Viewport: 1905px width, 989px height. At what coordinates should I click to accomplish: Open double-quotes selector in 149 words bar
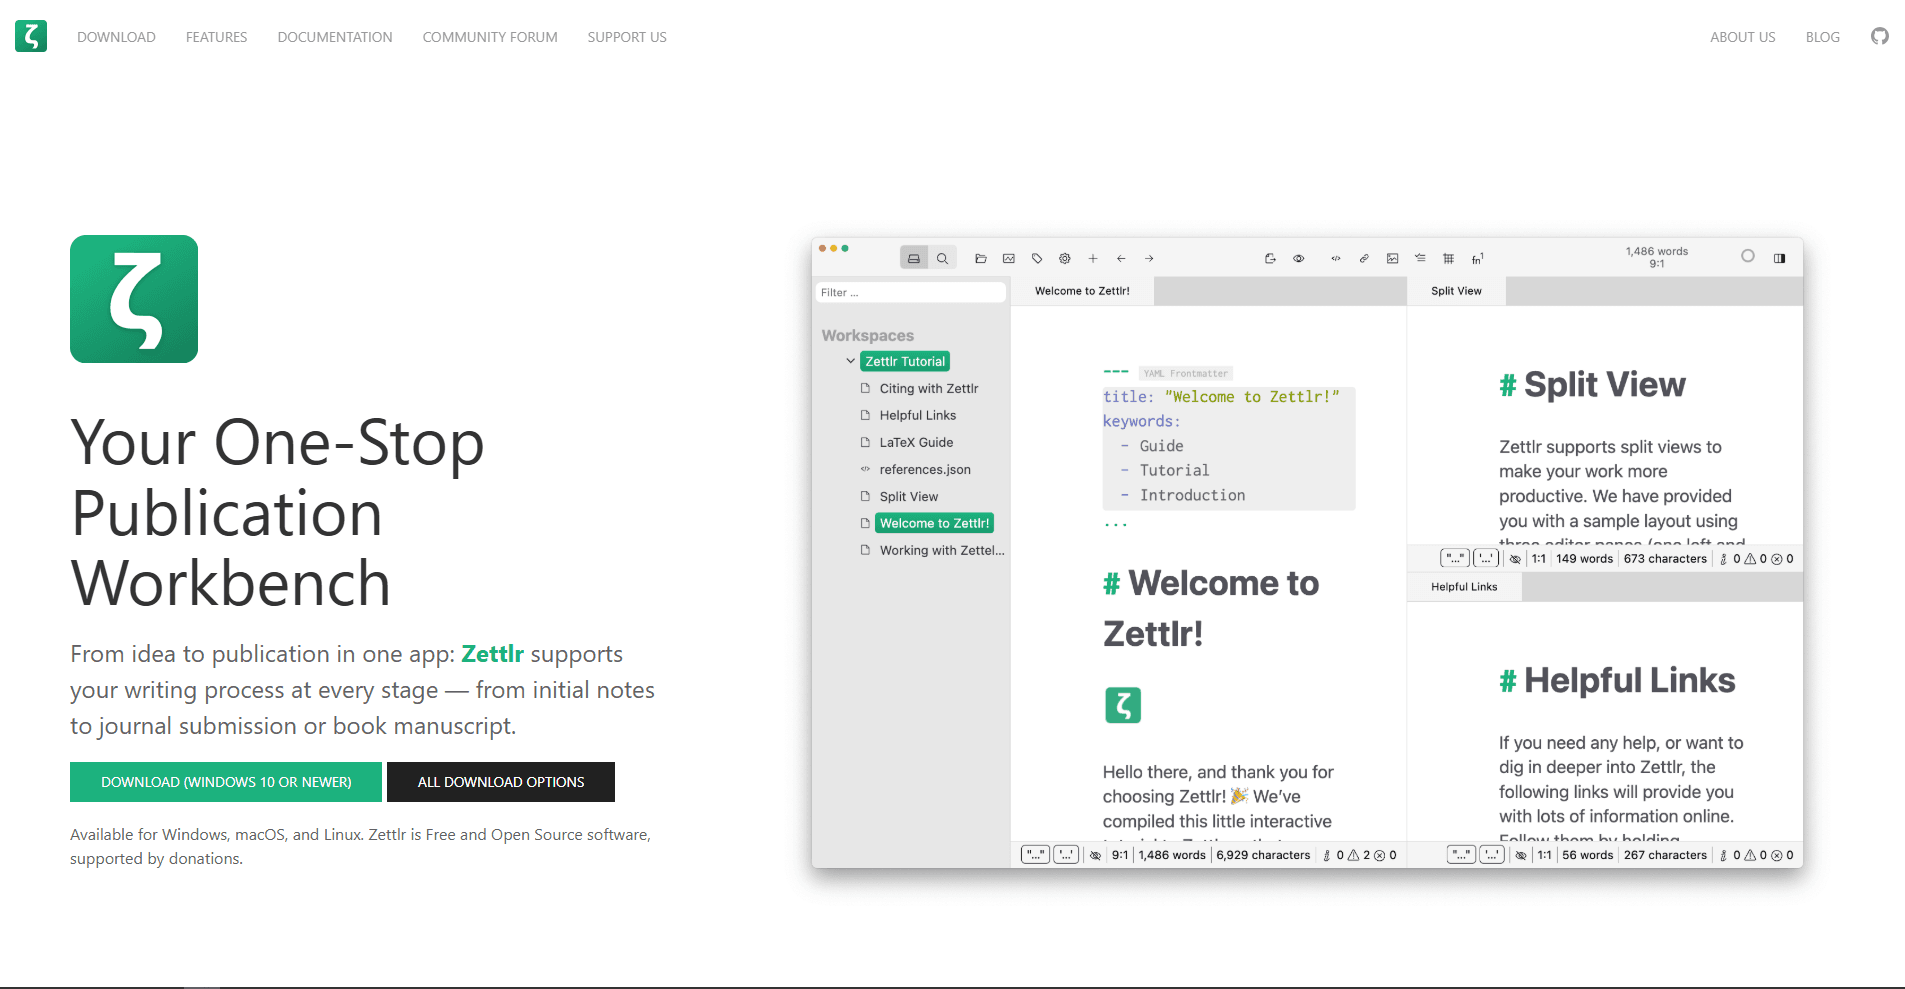1455,559
